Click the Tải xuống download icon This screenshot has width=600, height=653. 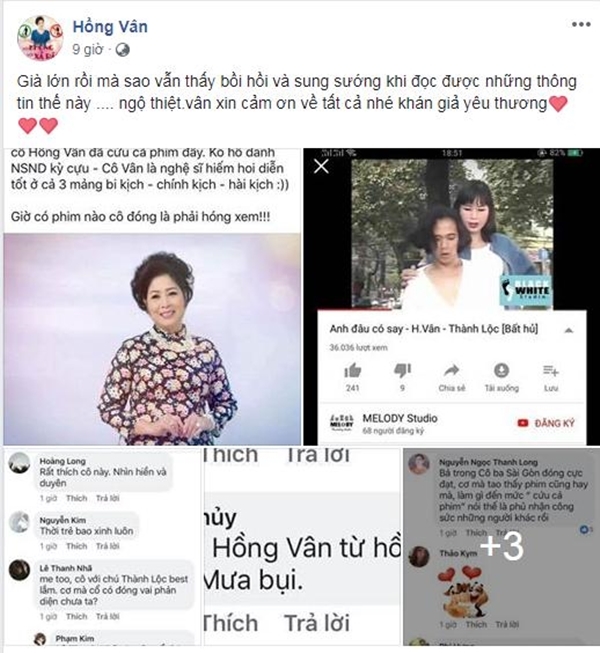[501, 370]
